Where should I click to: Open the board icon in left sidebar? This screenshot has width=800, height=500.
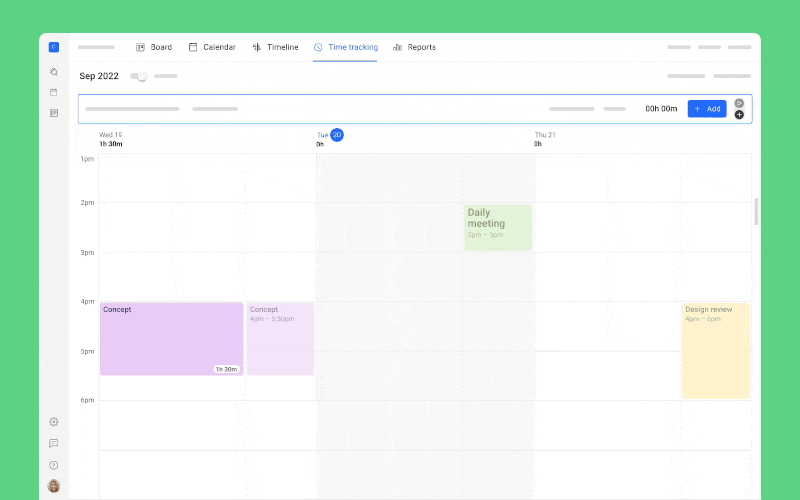pos(54,113)
